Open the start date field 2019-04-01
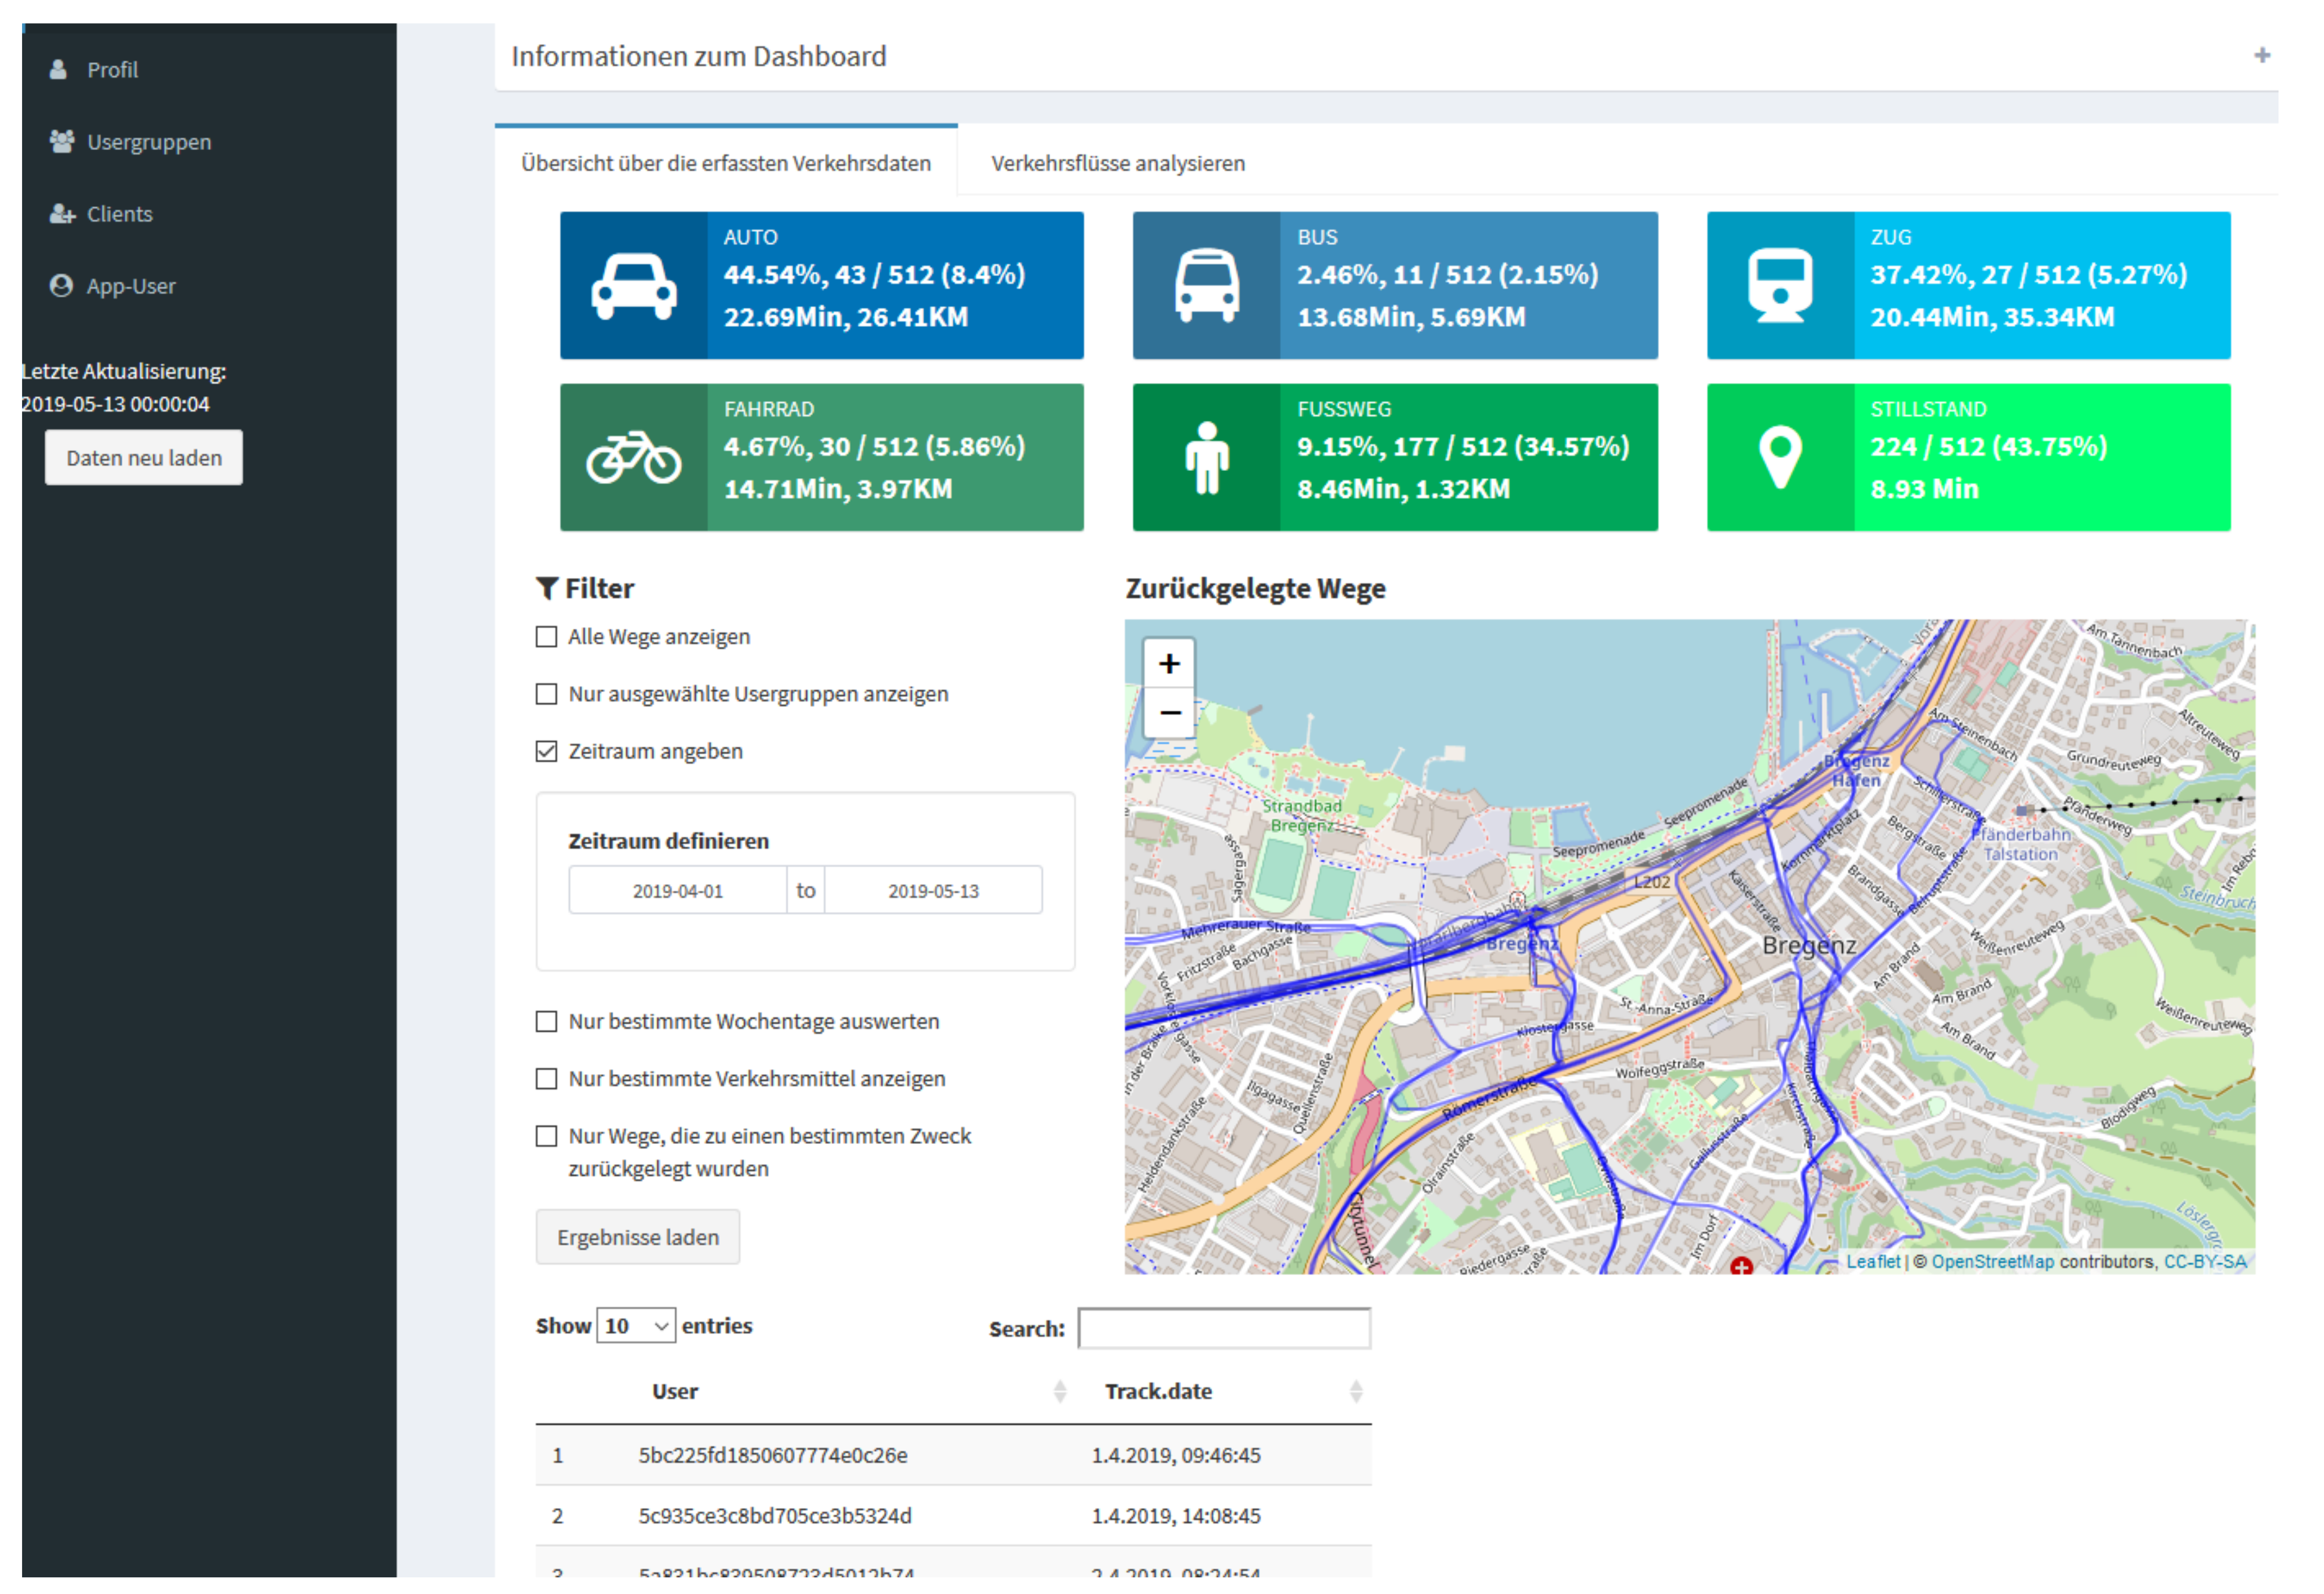 pyautogui.click(x=678, y=891)
